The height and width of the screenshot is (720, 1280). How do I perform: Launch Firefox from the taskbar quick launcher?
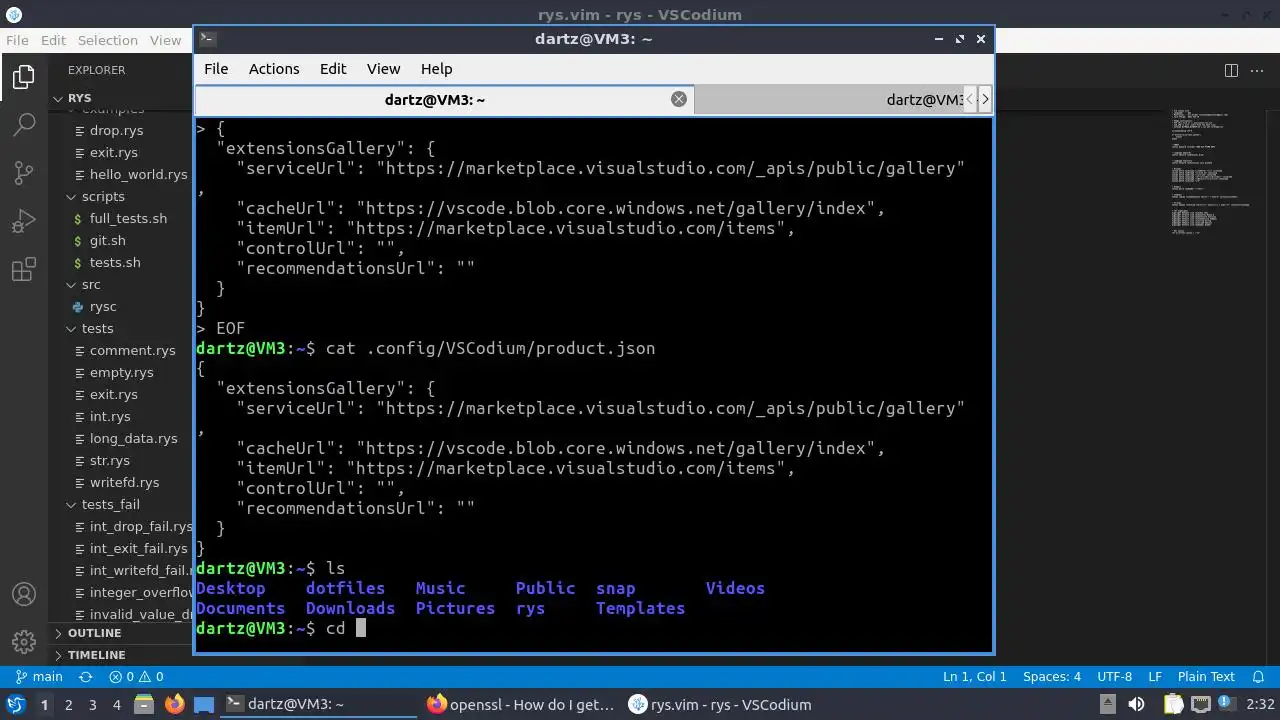(x=174, y=705)
